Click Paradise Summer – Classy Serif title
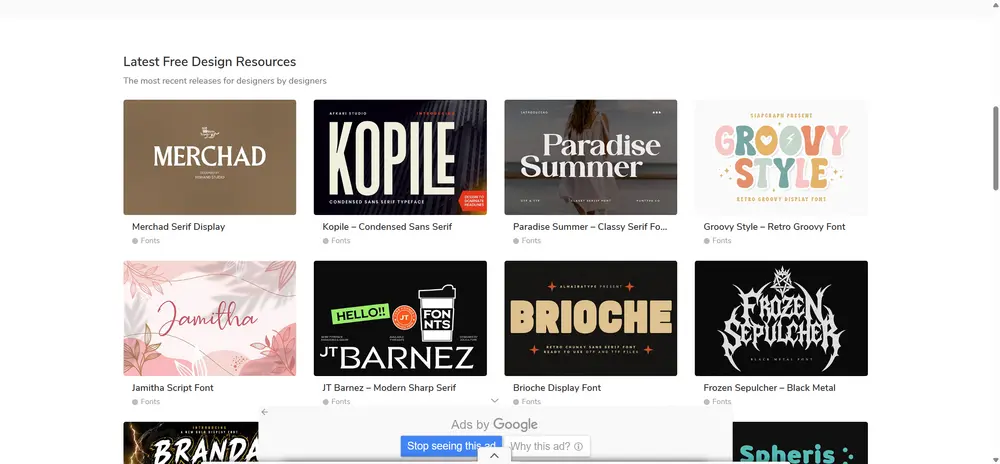This screenshot has height=464, width=1000. click(590, 227)
